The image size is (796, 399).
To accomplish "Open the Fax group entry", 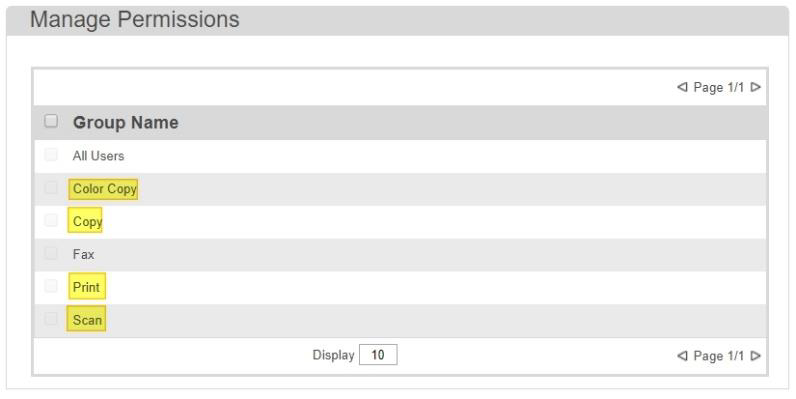I will click(x=83, y=254).
